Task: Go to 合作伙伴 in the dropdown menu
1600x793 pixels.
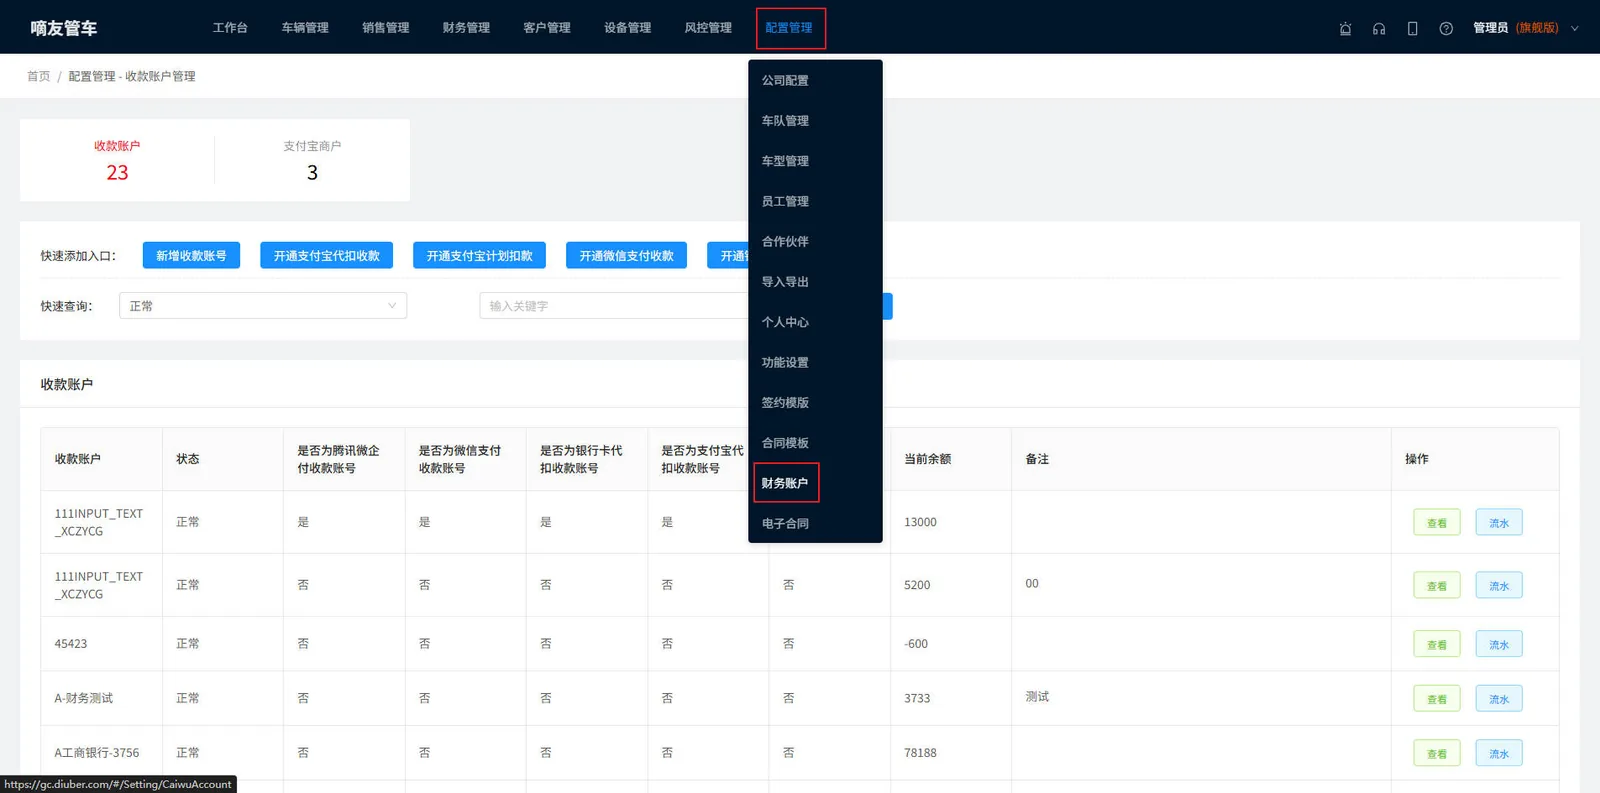Action: coord(815,241)
